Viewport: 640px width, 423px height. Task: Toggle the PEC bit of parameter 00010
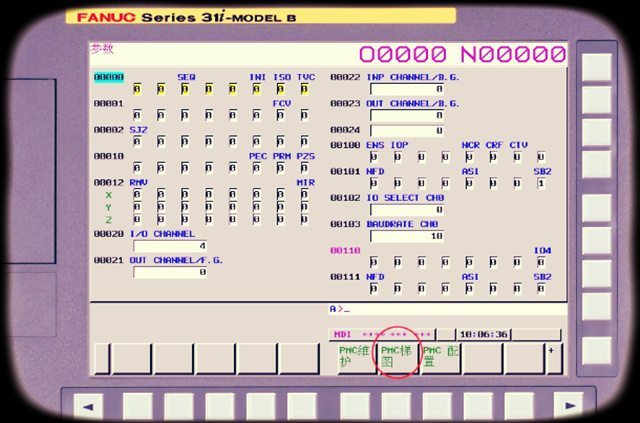[256, 169]
